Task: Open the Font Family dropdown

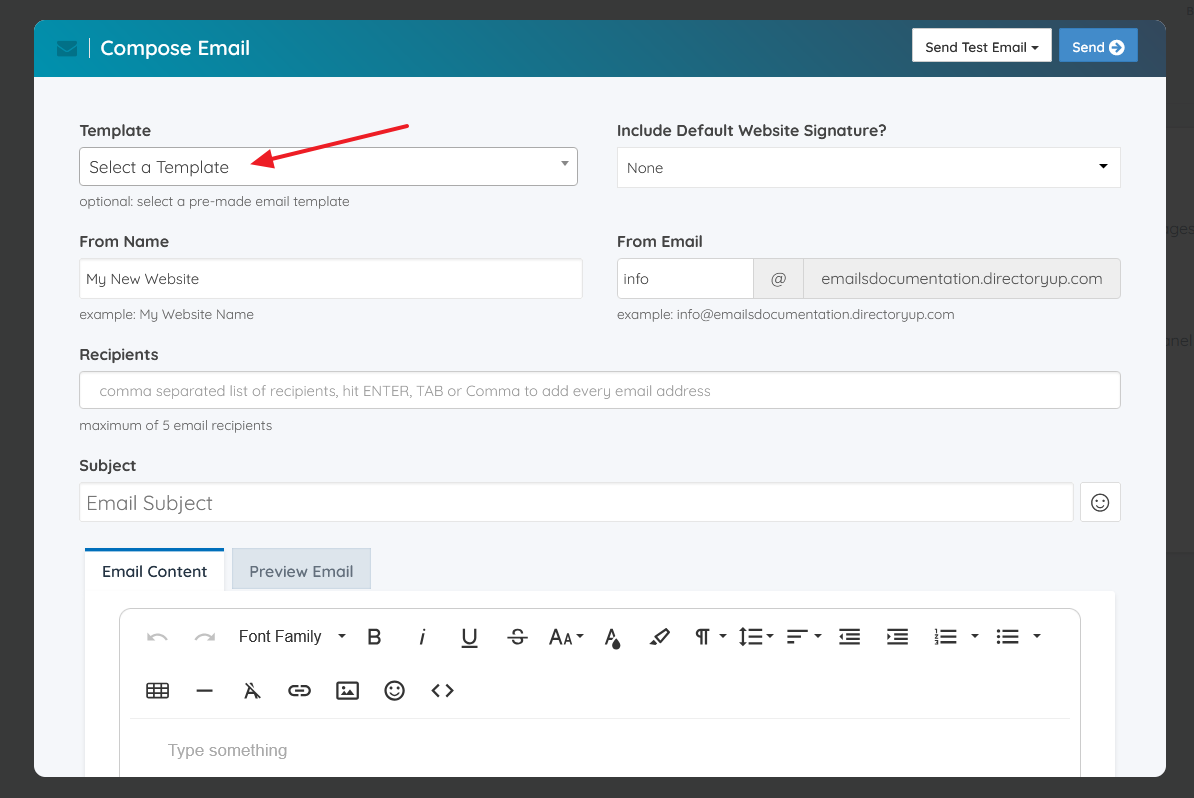Action: click(292, 637)
